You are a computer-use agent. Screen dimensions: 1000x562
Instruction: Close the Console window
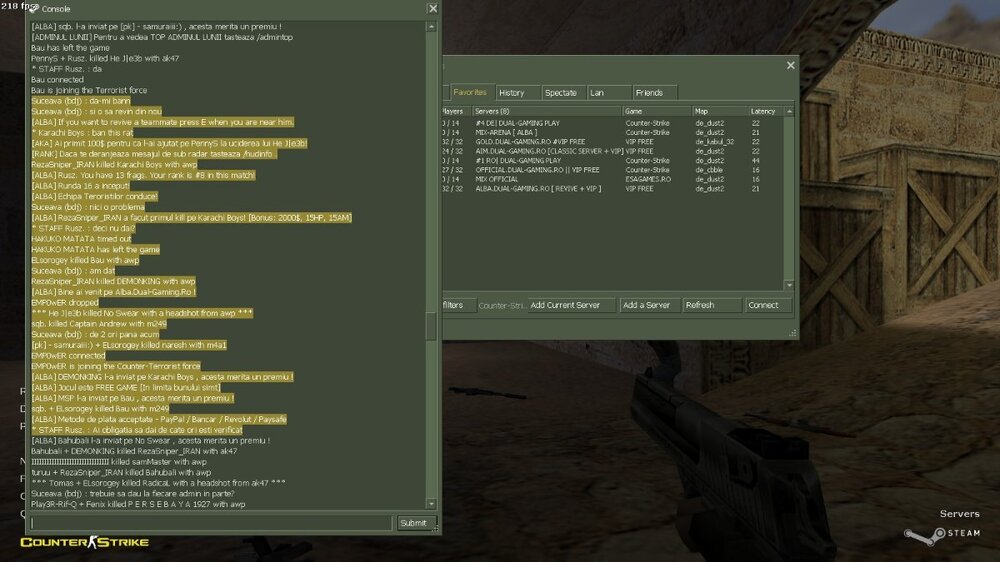coord(432,9)
